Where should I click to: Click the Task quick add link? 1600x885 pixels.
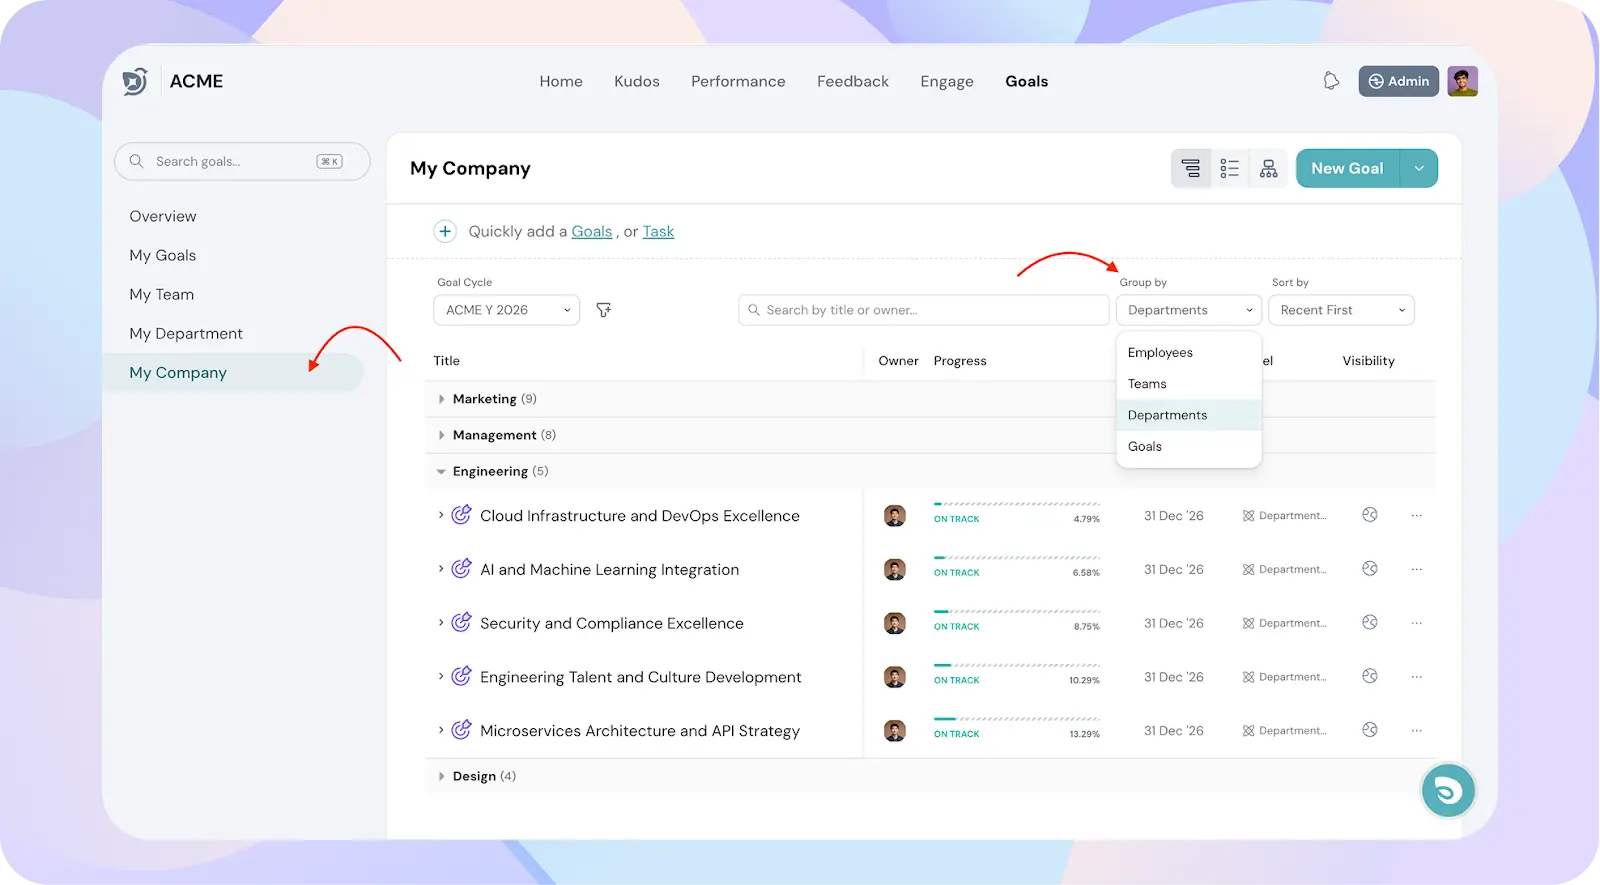tap(658, 232)
